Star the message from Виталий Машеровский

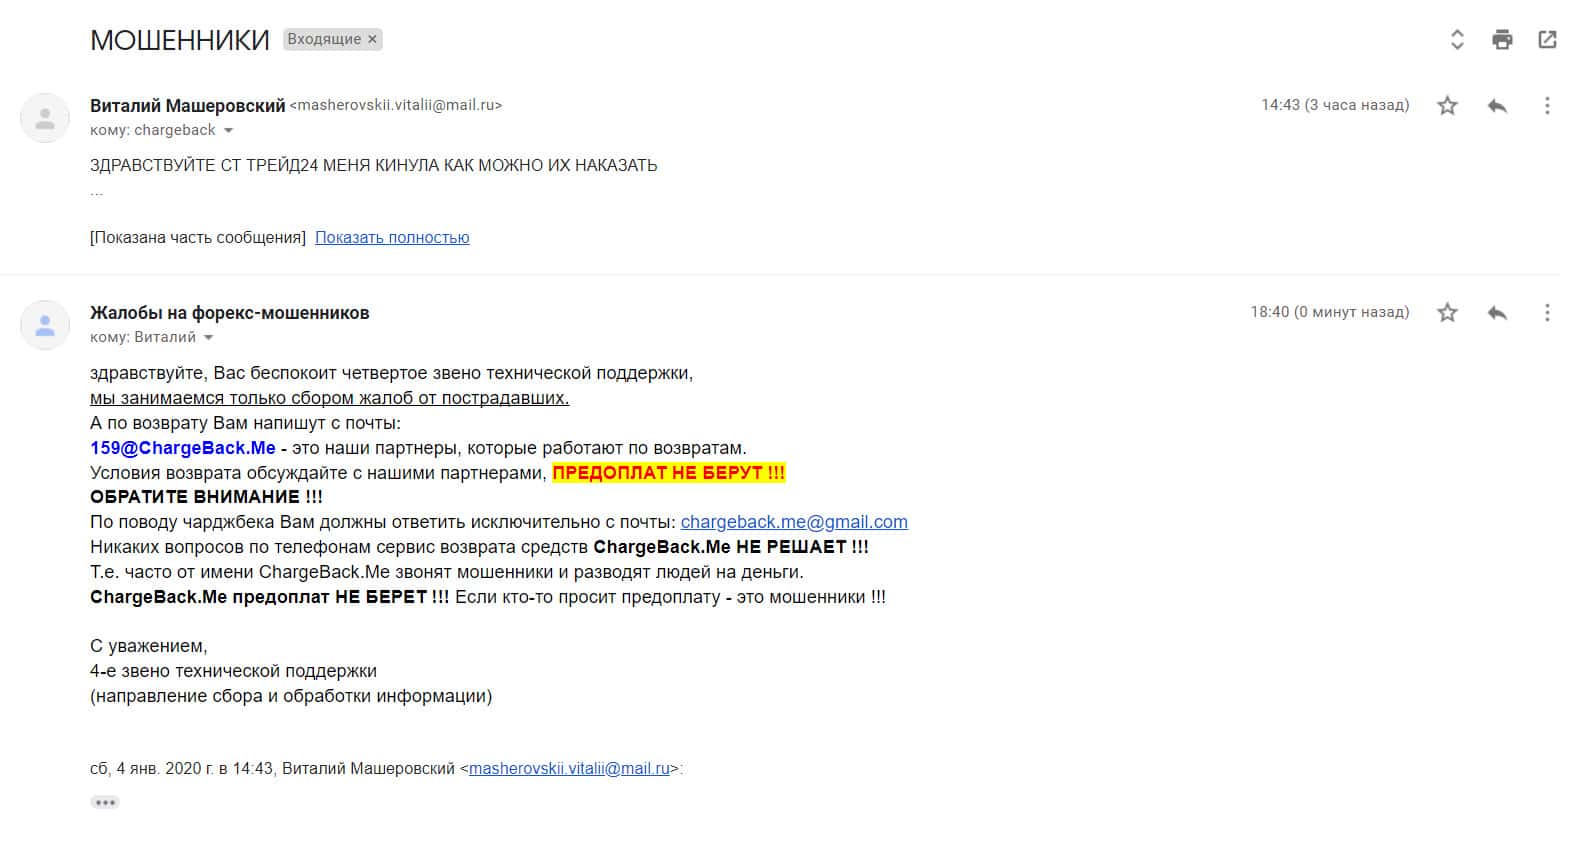pos(1447,105)
